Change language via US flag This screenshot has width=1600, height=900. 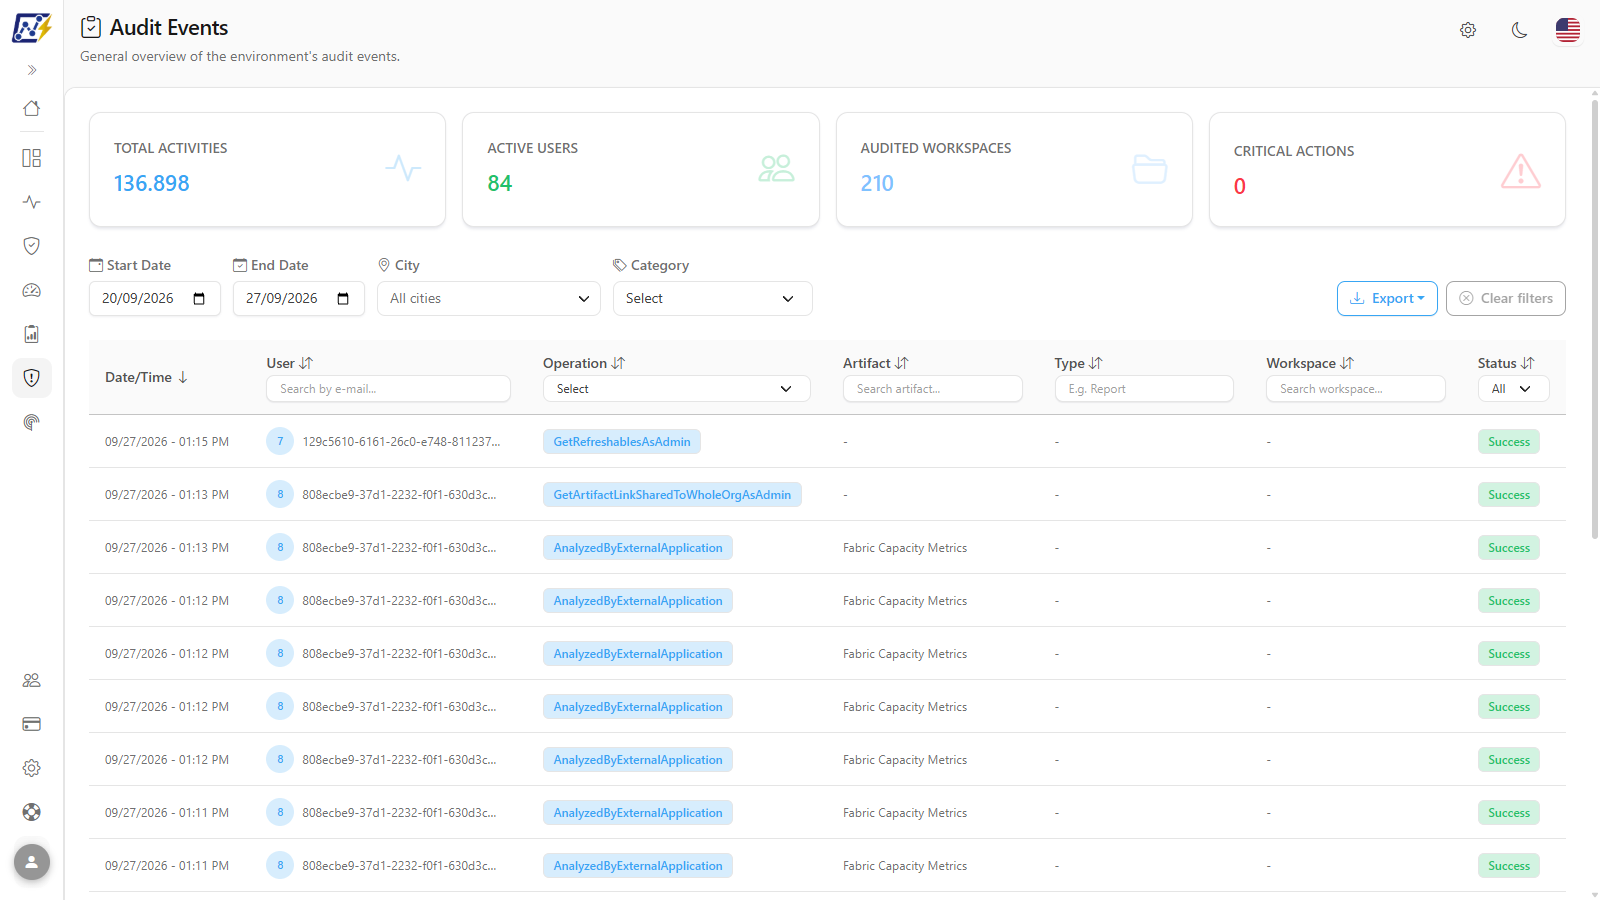tap(1568, 30)
